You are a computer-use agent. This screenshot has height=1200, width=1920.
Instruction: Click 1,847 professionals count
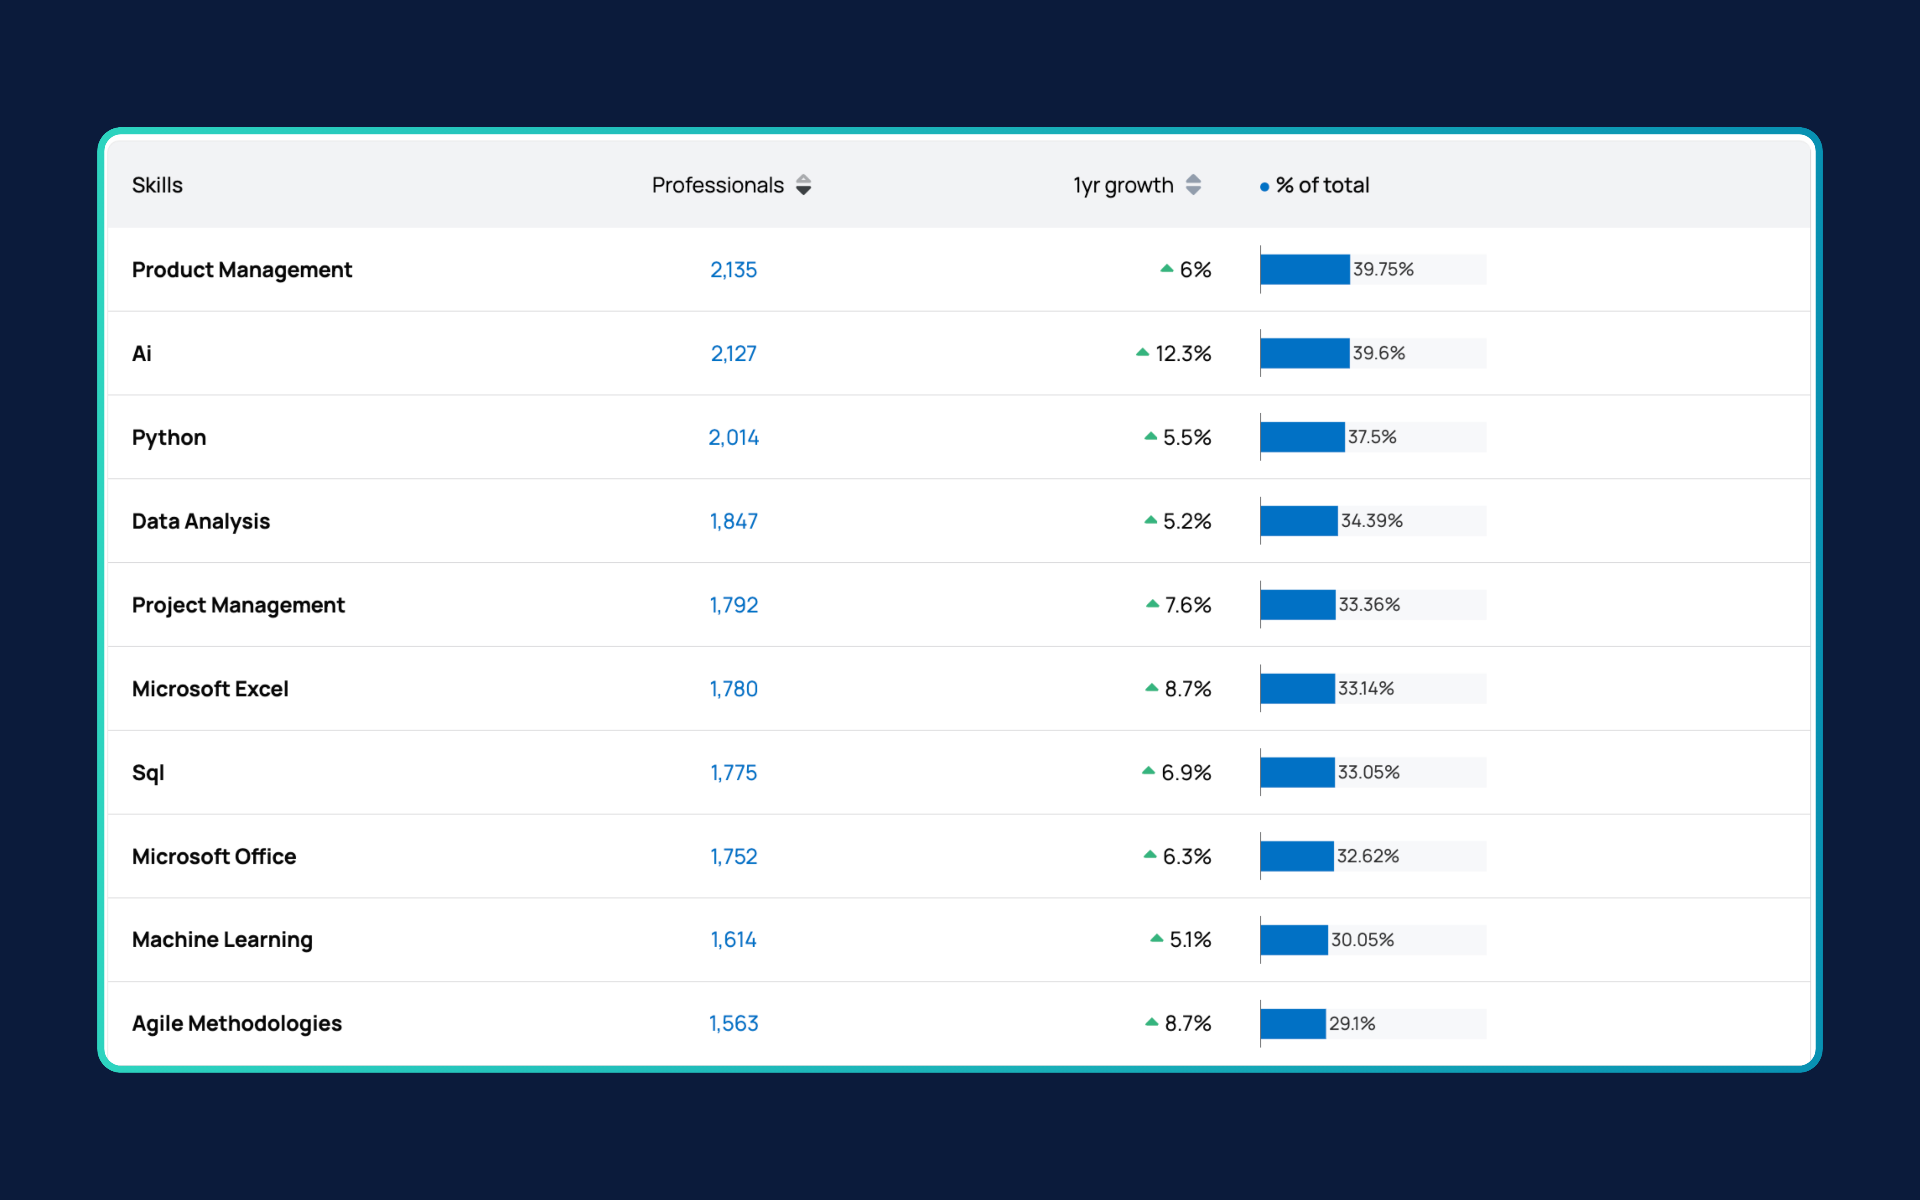coord(733,522)
